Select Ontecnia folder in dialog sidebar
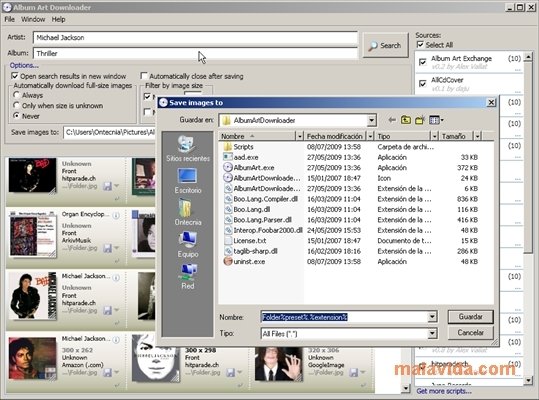539x400 pixels. [x=186, y=208]
